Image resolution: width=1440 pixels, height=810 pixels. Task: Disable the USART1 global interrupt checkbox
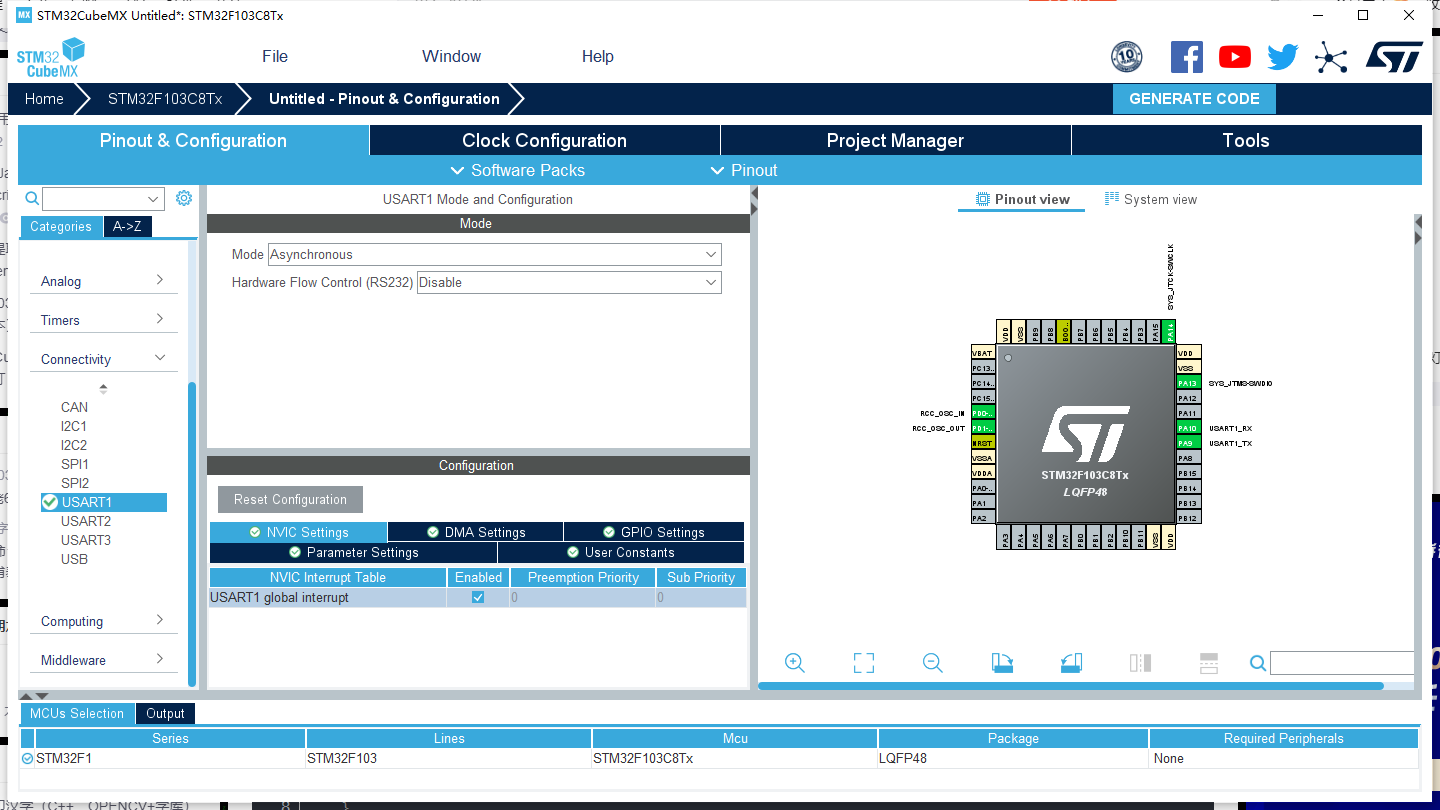478,597
